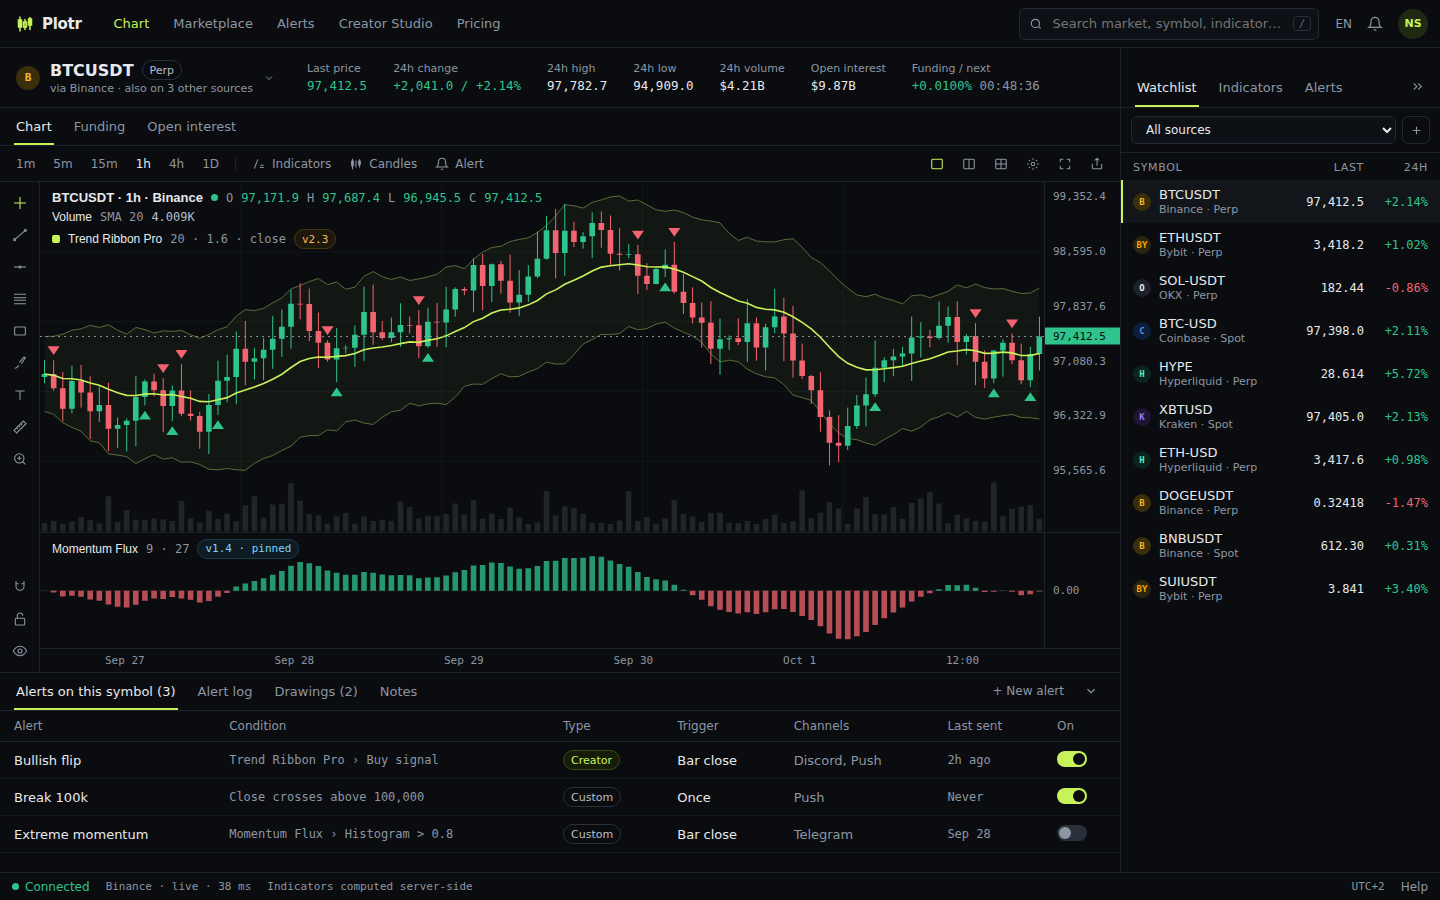Toggle the lock drawings icon
1440x900 pixels.
(20, 619)
